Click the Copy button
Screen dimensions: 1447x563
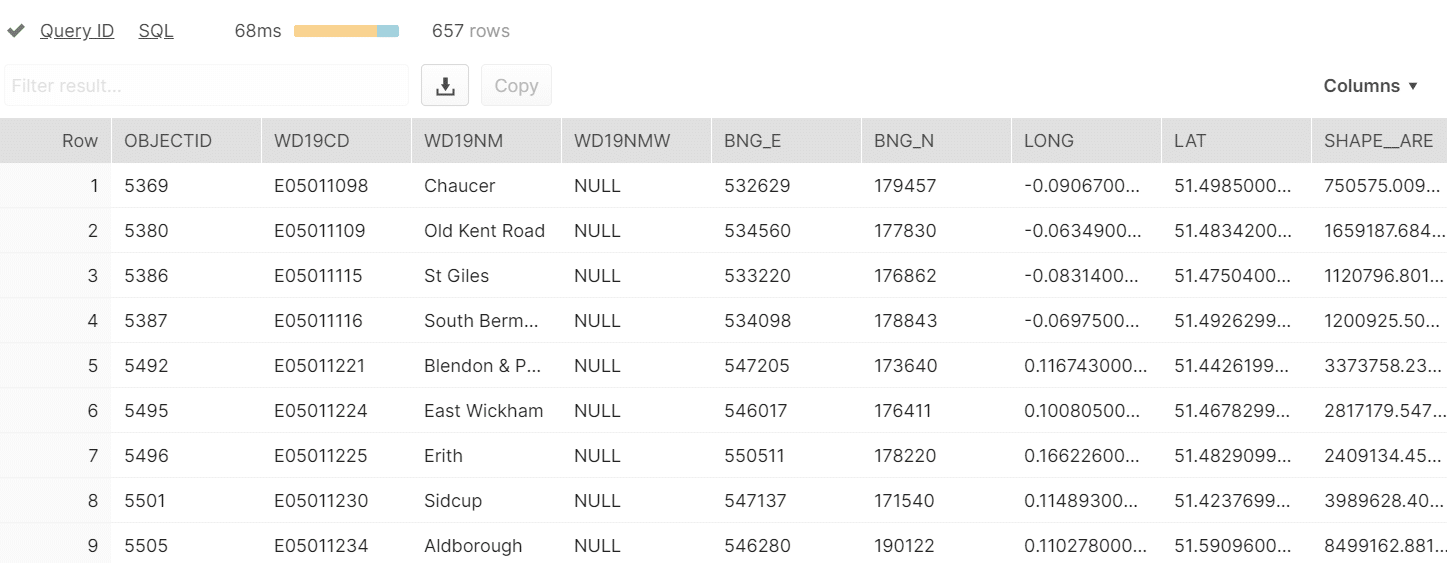tap(516, 86)
